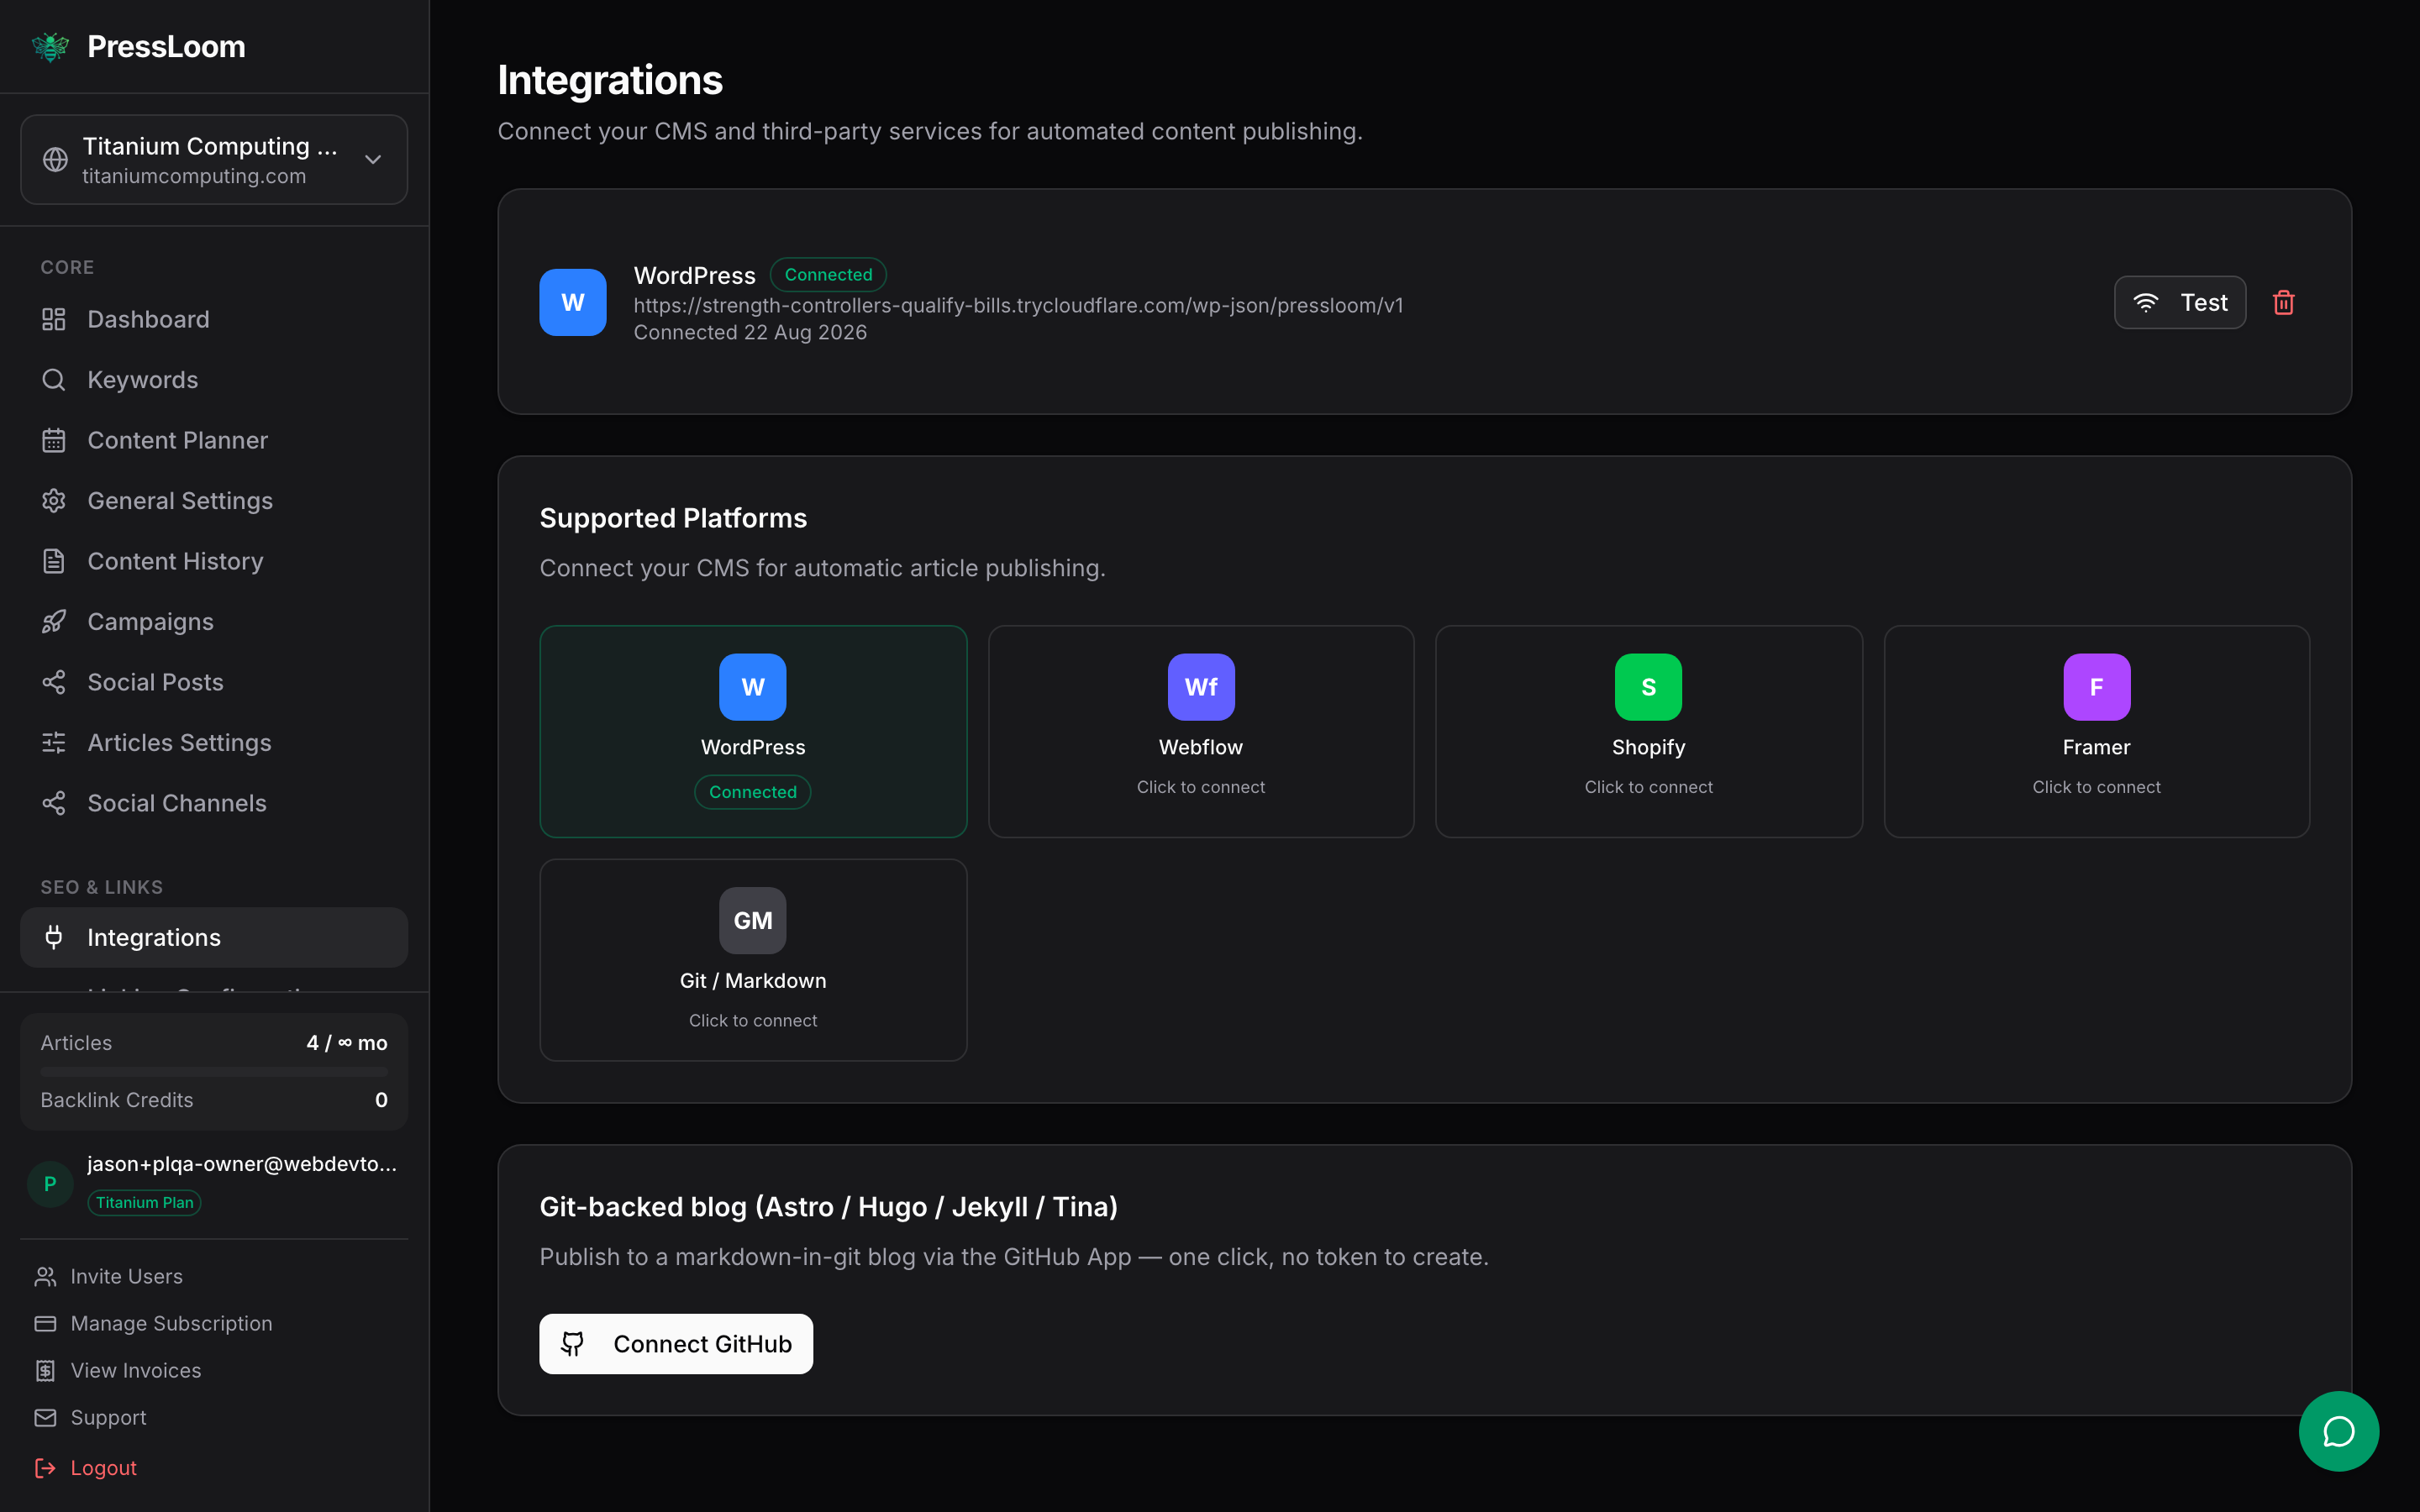Click the WordPress endpoint URL text
2420x1512 pixels.
[1018, 305]
